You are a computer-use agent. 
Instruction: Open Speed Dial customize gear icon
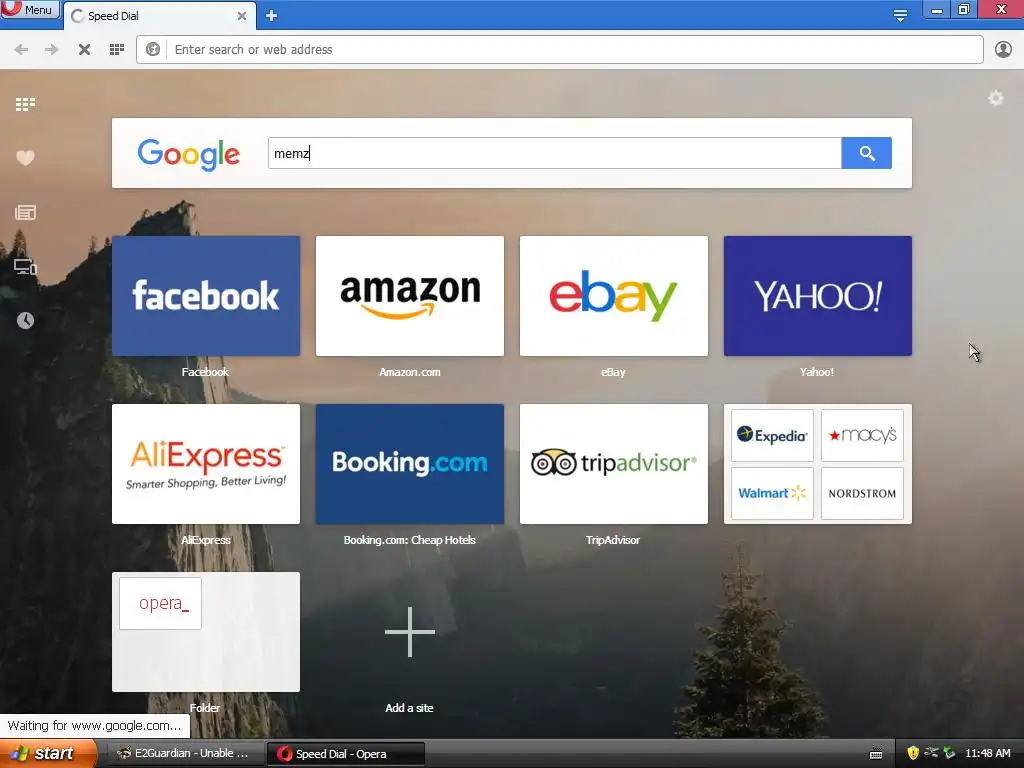(x=996, y=98)
